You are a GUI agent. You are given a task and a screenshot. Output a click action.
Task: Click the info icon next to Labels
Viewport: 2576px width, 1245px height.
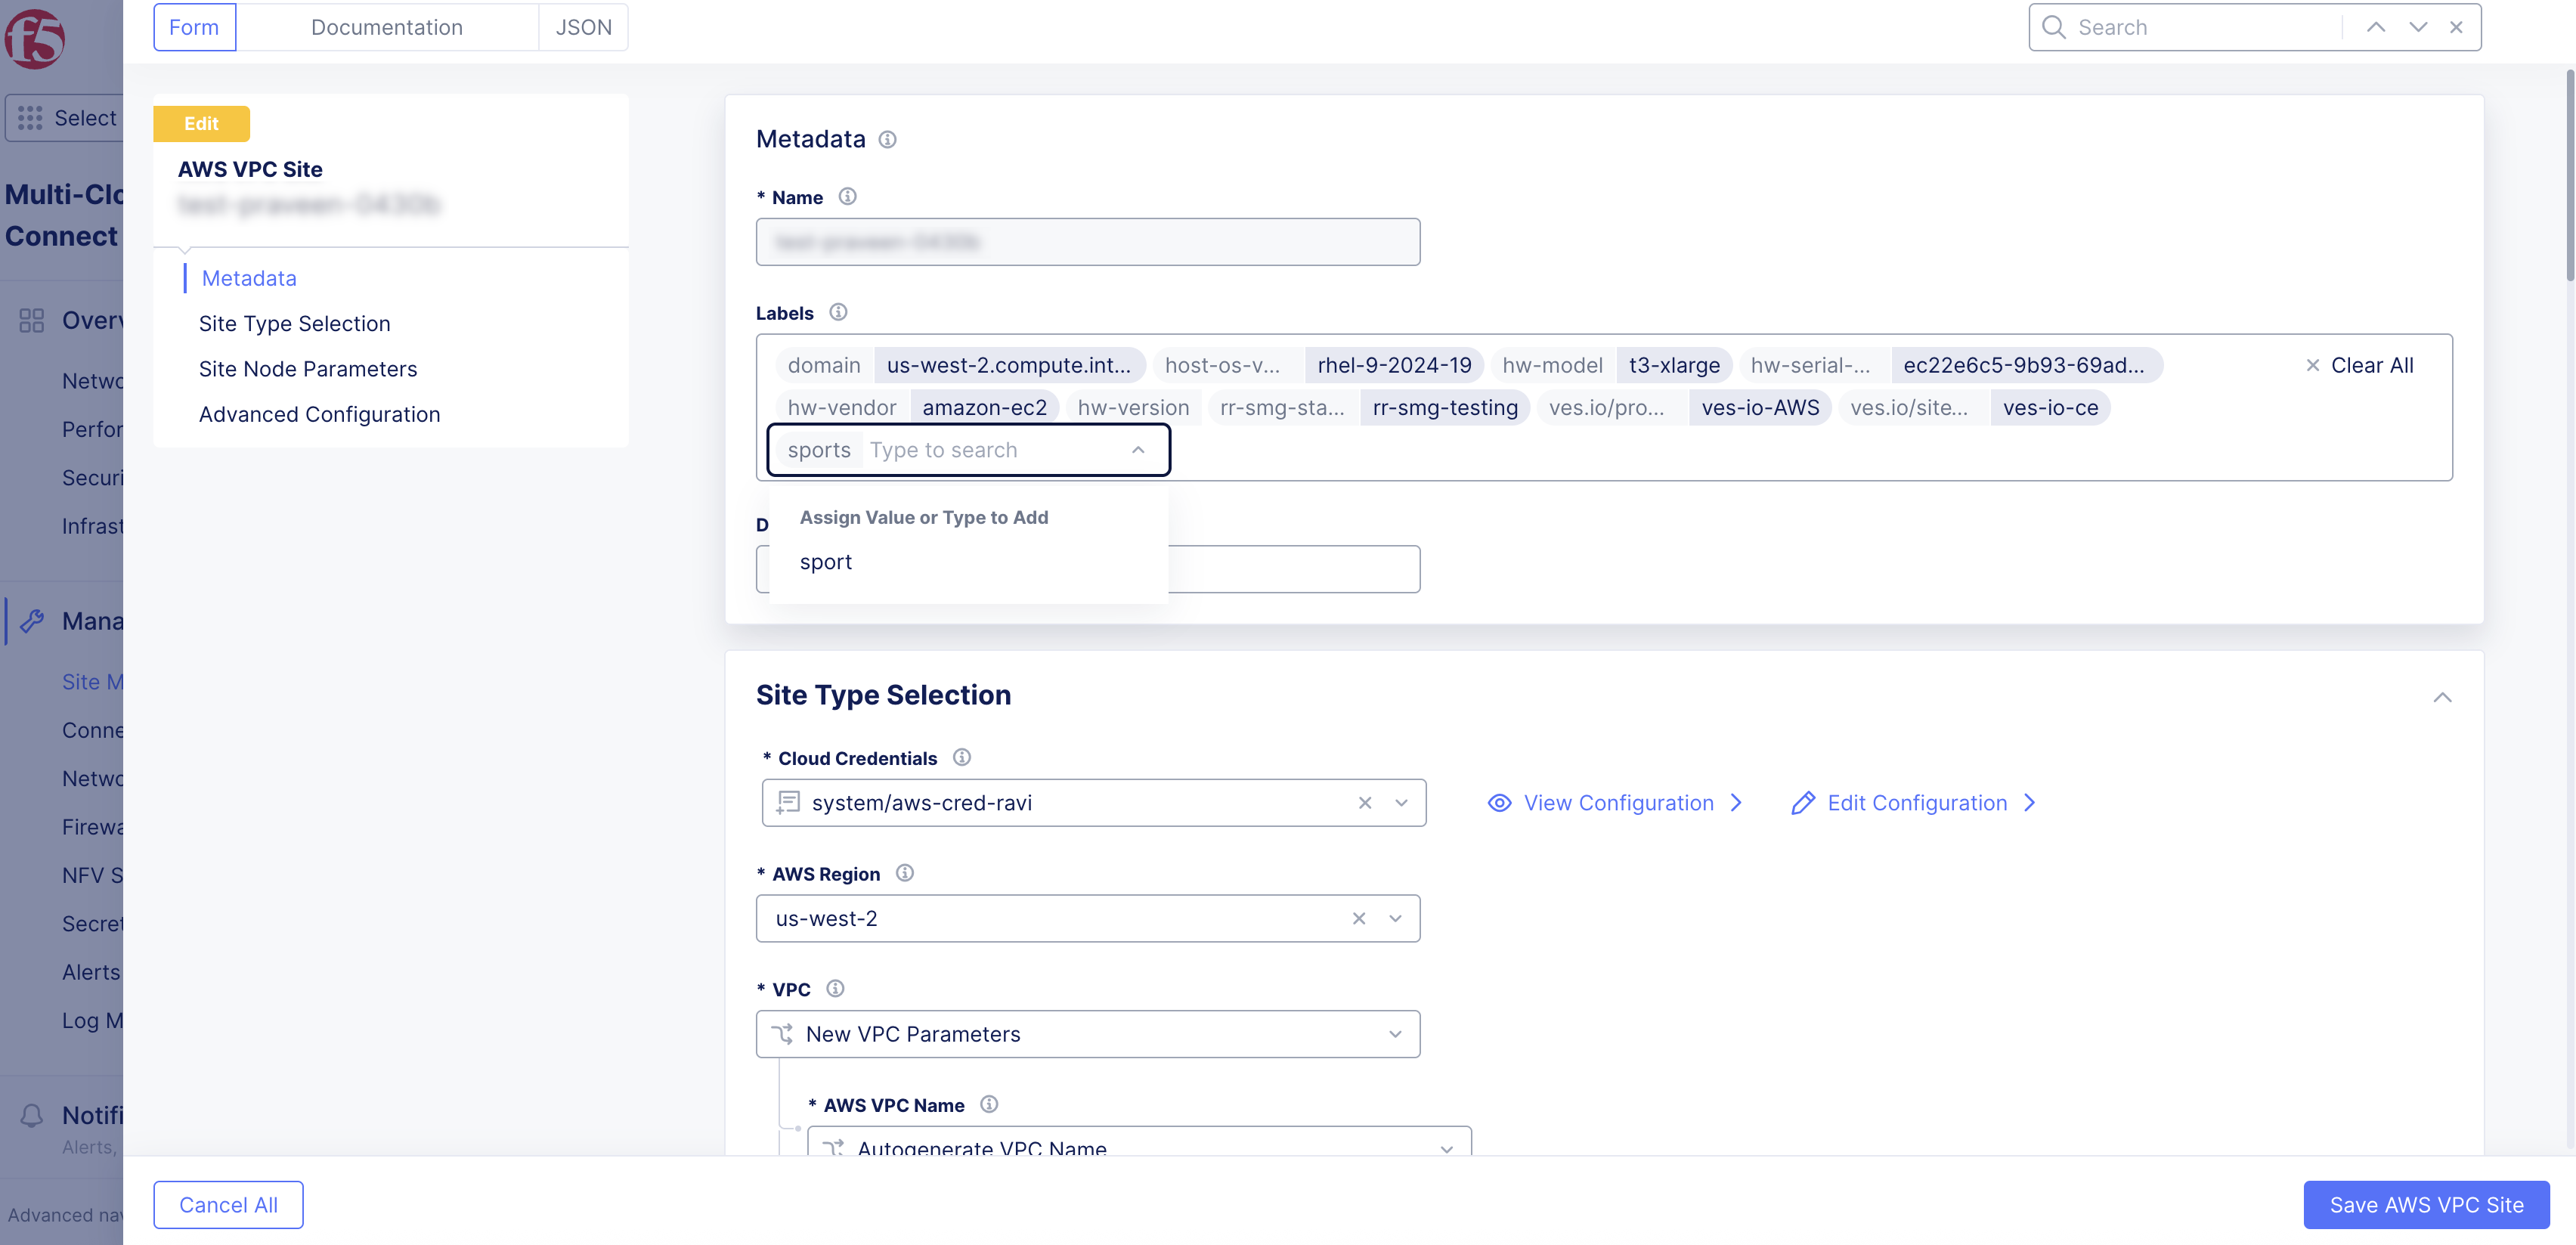tap(838, 312)
